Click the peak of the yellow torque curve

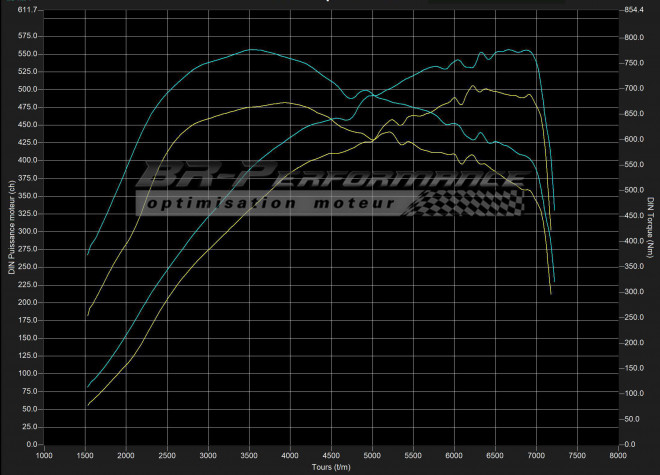(285, 102)
